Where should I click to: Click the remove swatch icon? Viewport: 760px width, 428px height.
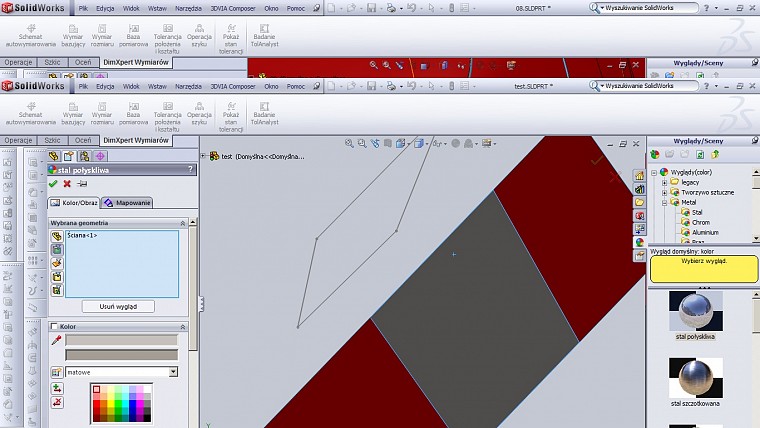tap(57, 402)
